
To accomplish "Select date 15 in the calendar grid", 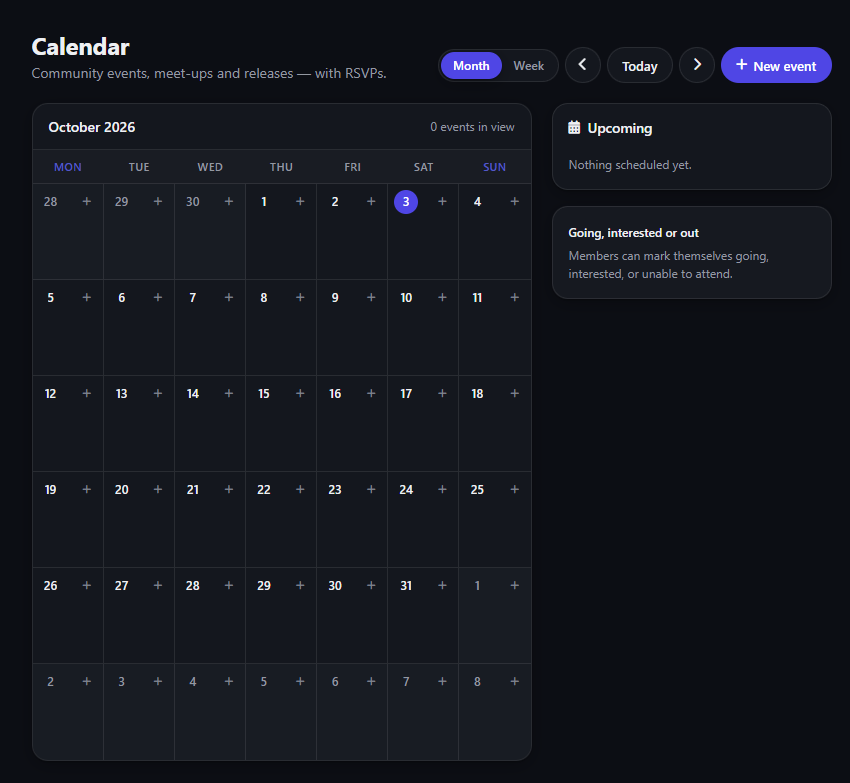I will (x=264, y=394).
